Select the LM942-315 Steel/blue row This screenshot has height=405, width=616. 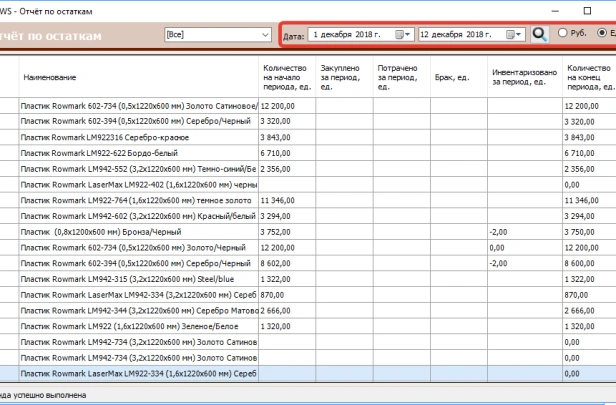[138, 279]
